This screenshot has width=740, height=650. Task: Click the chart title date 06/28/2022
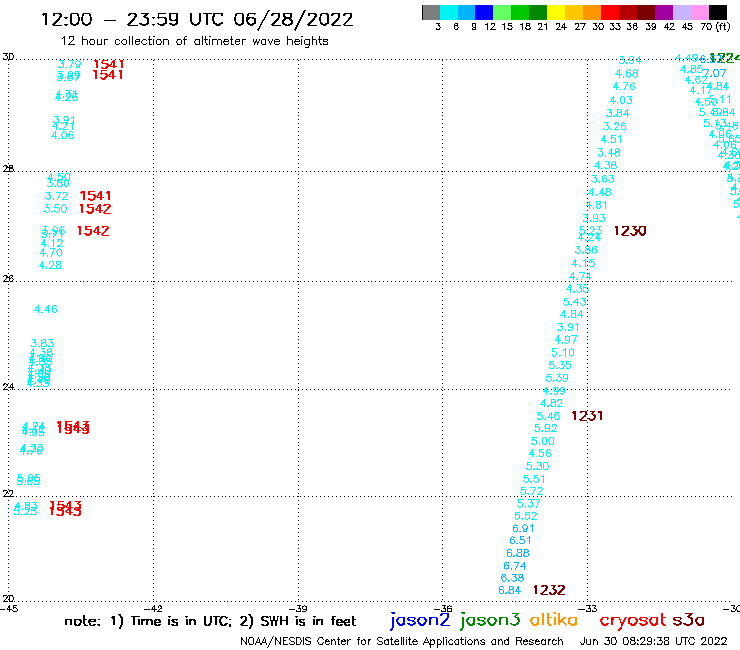(x=293, y=20)
